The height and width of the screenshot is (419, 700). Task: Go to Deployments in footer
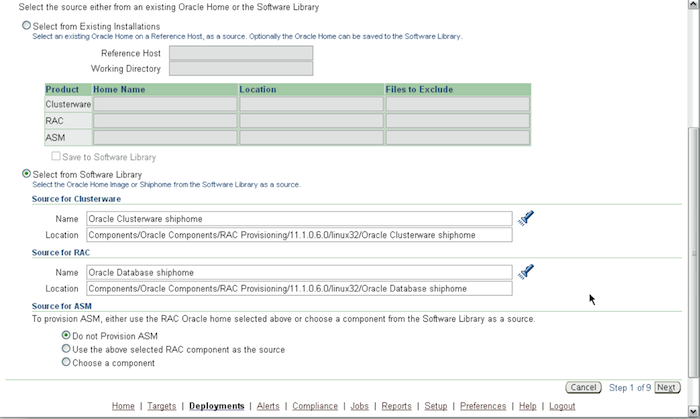click(x=217, y=406)
